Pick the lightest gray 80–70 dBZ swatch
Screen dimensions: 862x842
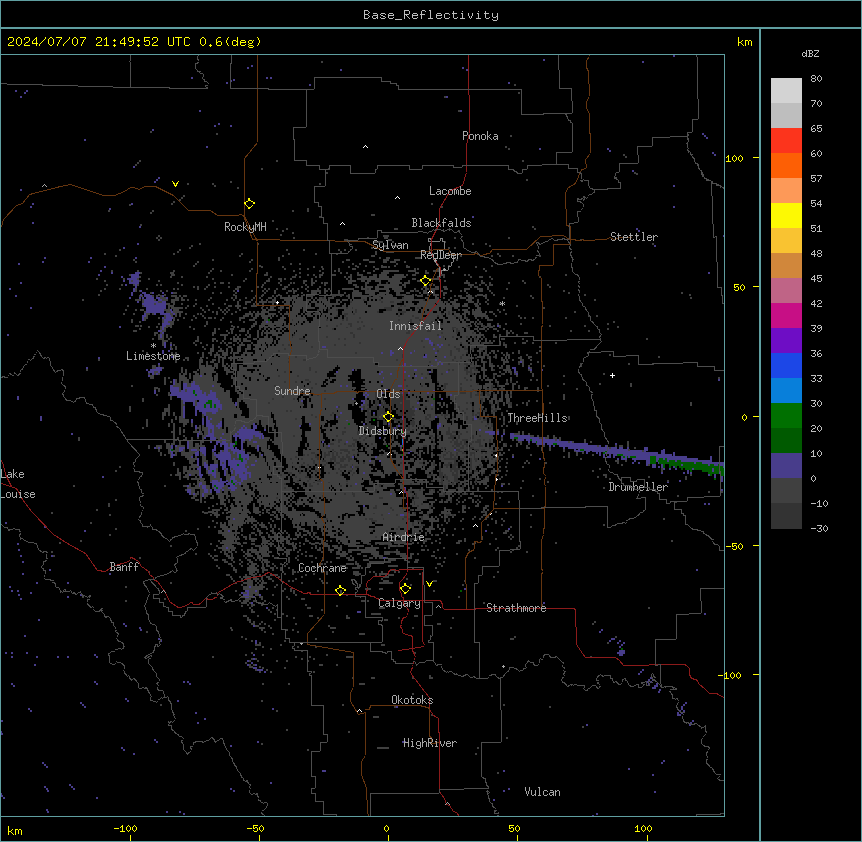click(786, 90)
